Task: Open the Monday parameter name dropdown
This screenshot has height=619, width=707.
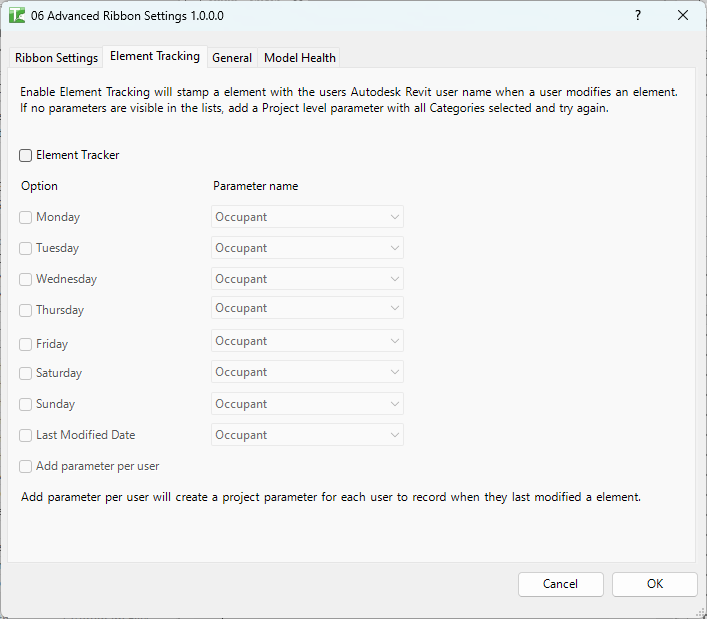Action: 307,217
